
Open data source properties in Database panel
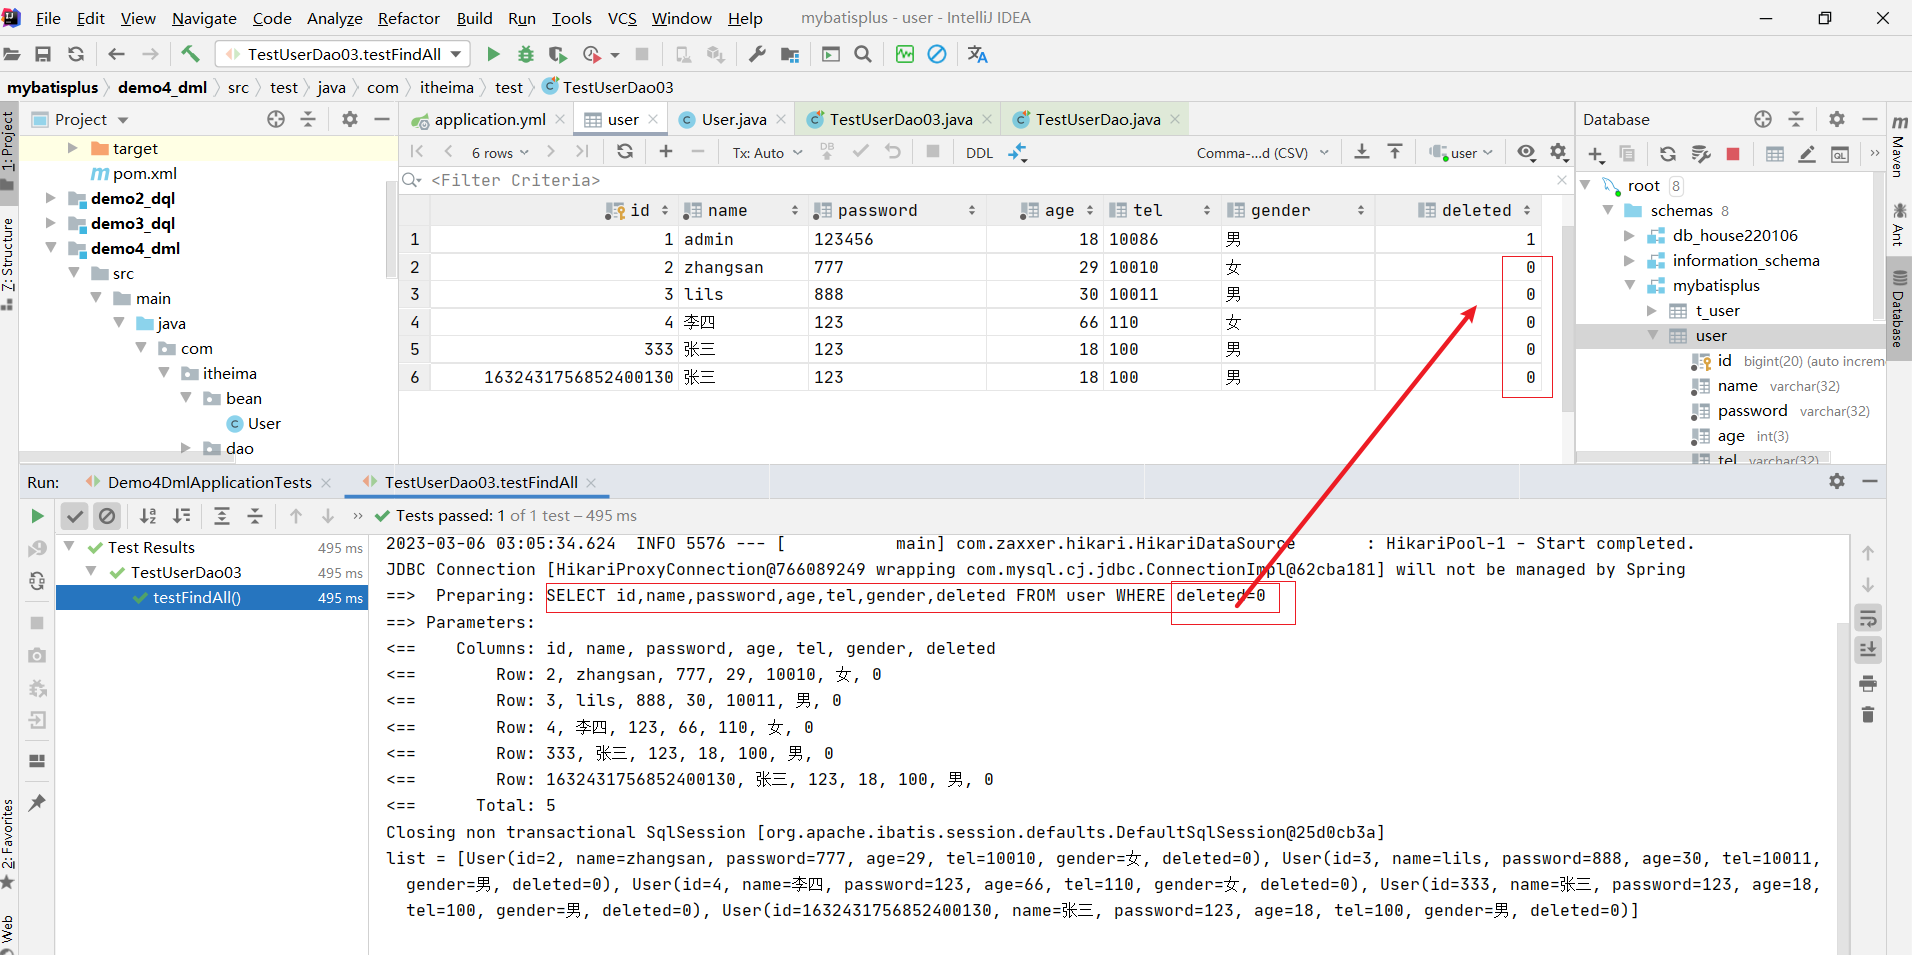pyautogui.click(x=1701, y=153)
